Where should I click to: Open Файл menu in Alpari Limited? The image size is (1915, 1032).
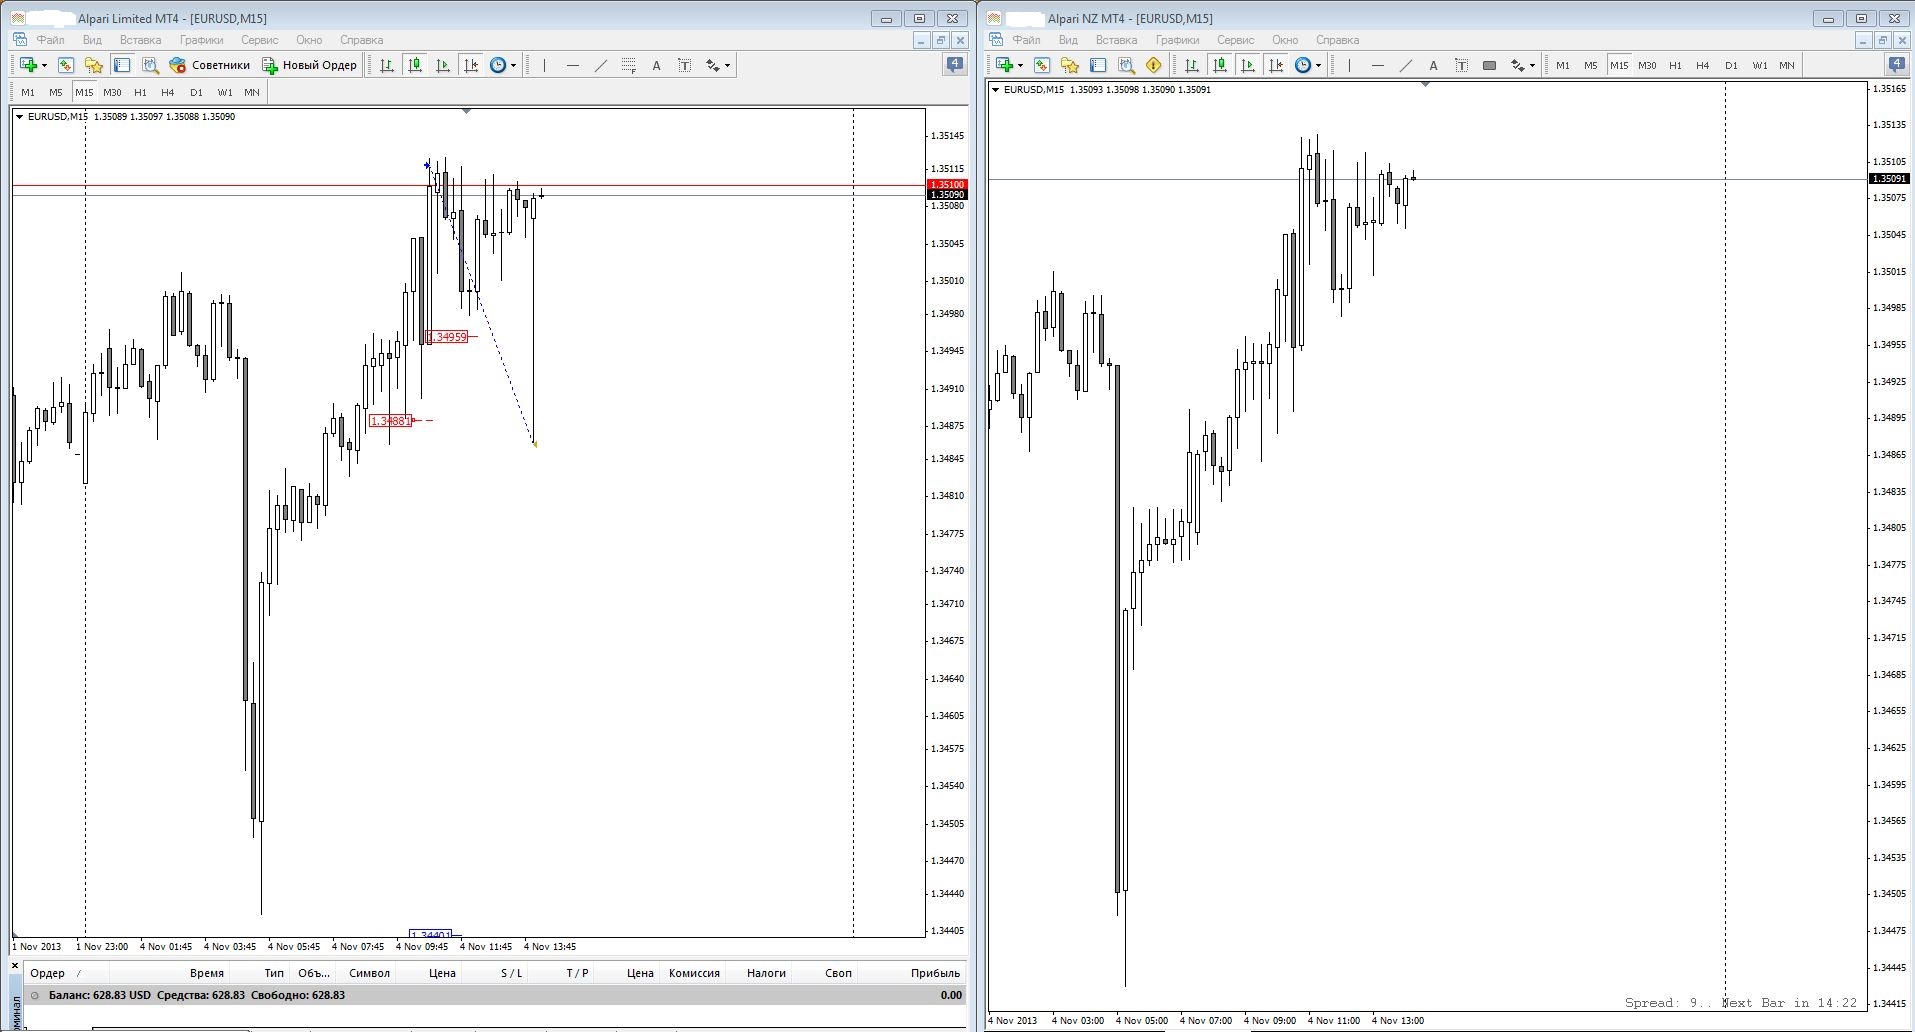(x=50, y=40)
